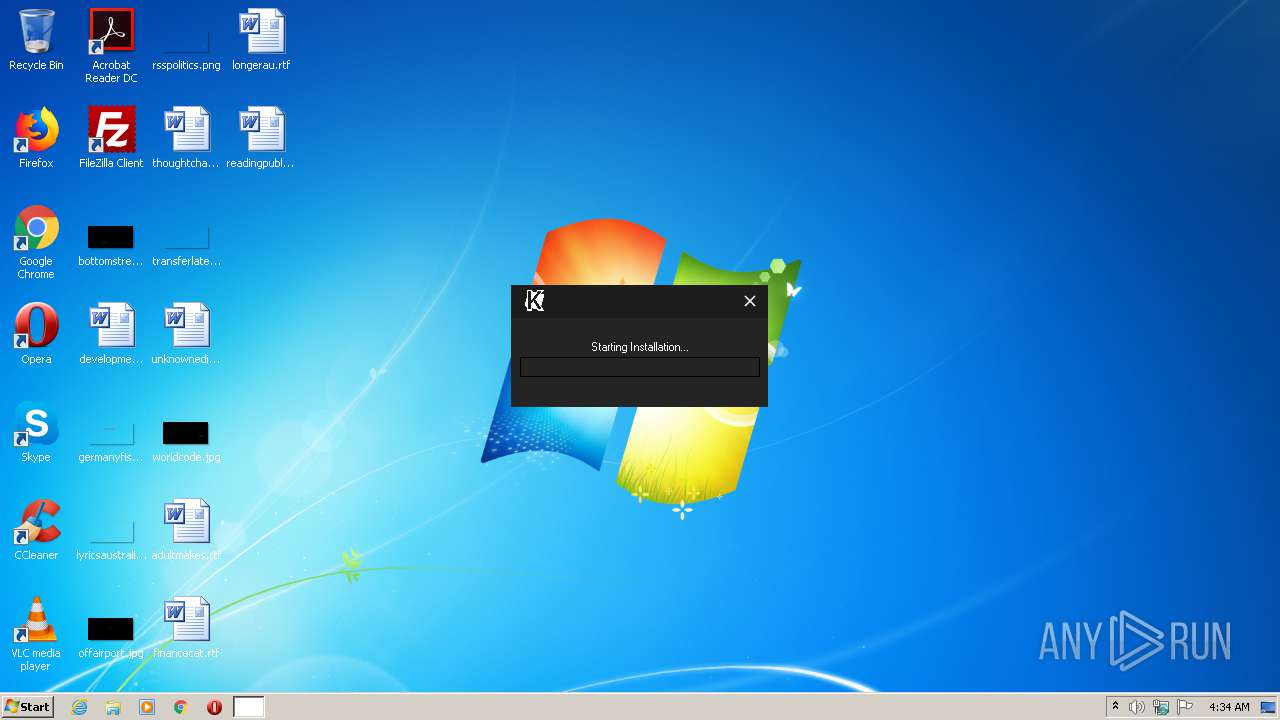Select the unknownedi... Word document
This screenshot has width=1280, height=720.
[x=186, y=334]
